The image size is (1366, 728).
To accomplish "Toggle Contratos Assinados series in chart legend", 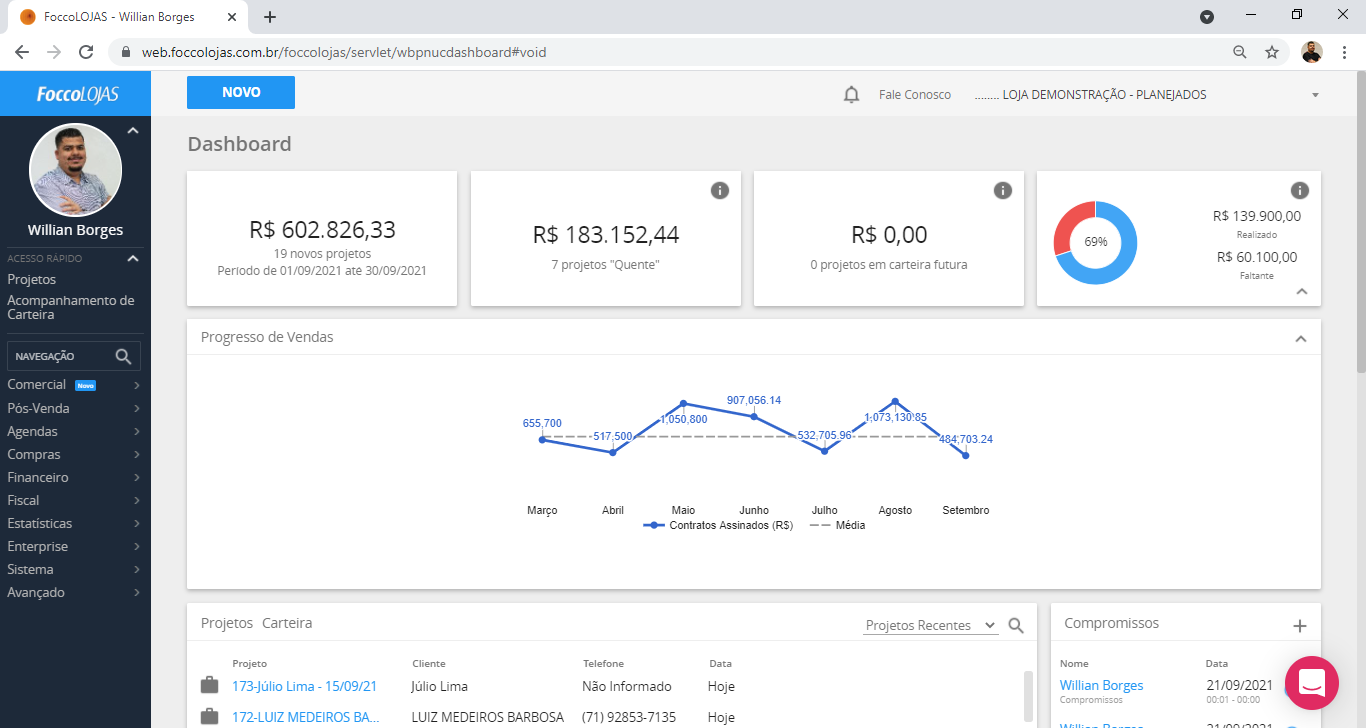I will [x=720, y=525].
